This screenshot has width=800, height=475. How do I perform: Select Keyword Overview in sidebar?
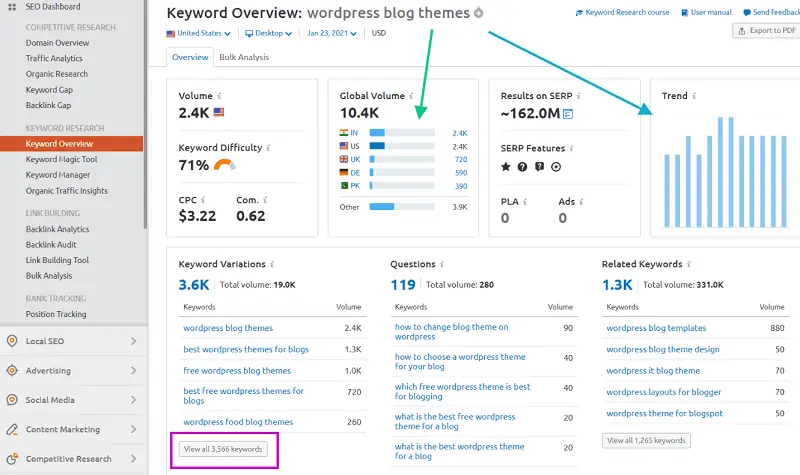pyautogui.click(x=71, y=144)
